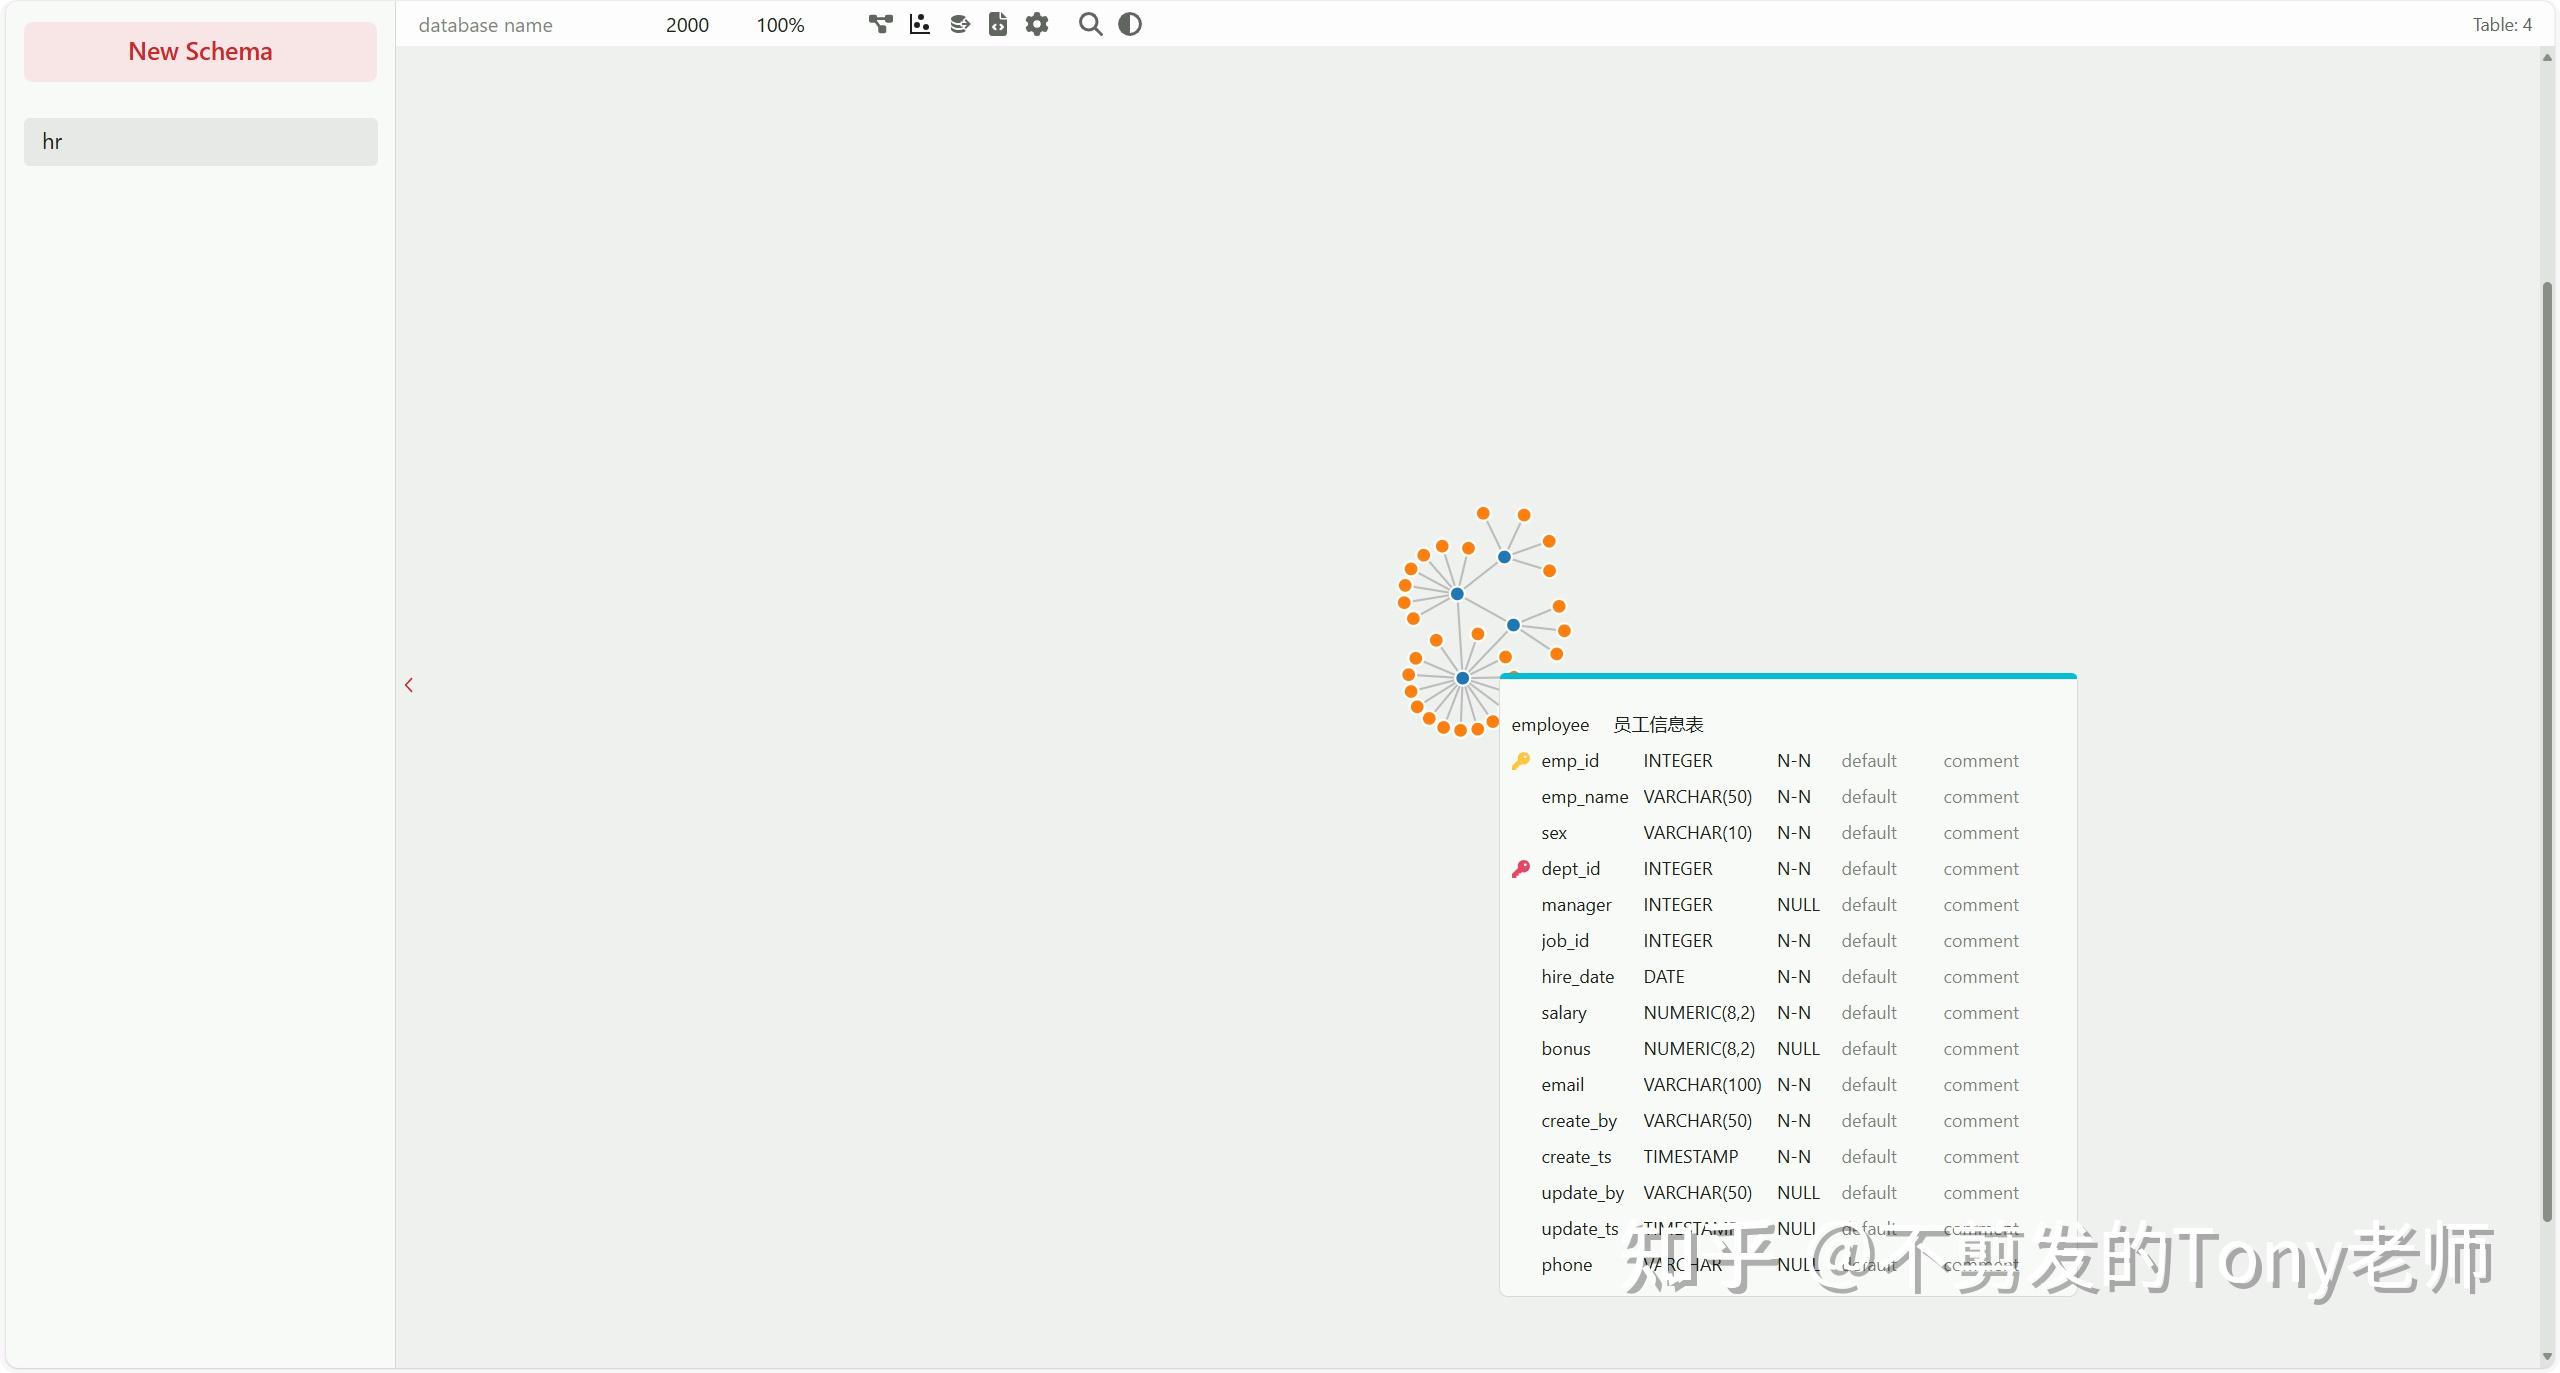Click emp_id primary key icon
This screenshot has height=1373, width=2560.
coord(1520,761)
